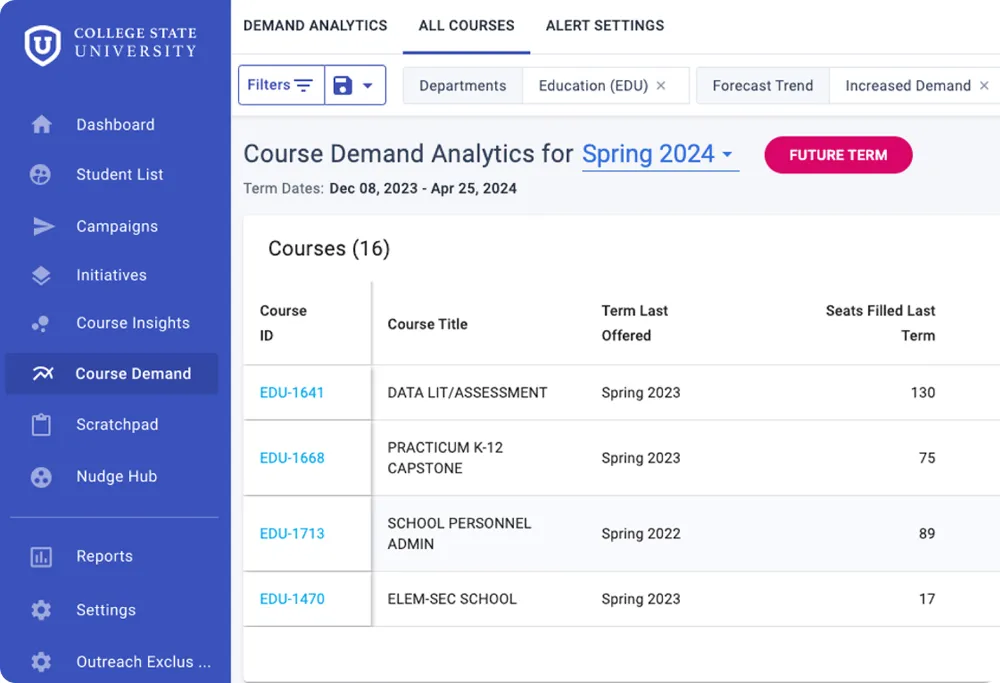Click Spring 2022 in the EDU-1713 row

pyautogui.click(x=641, y=534)
